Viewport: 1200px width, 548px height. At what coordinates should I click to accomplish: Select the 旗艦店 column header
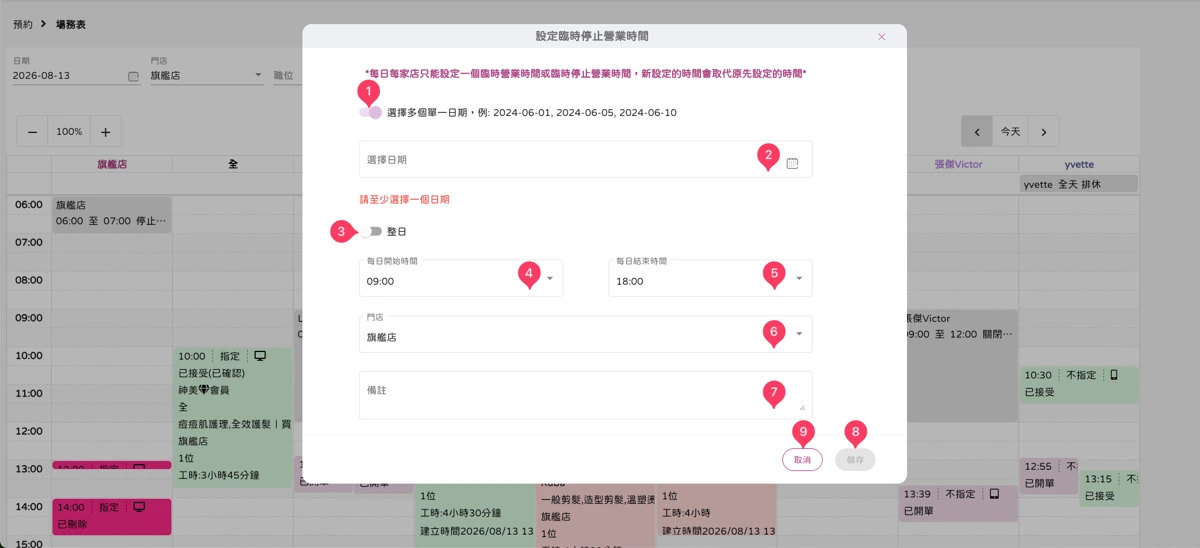pyautogui.click(x=111, y=163)
